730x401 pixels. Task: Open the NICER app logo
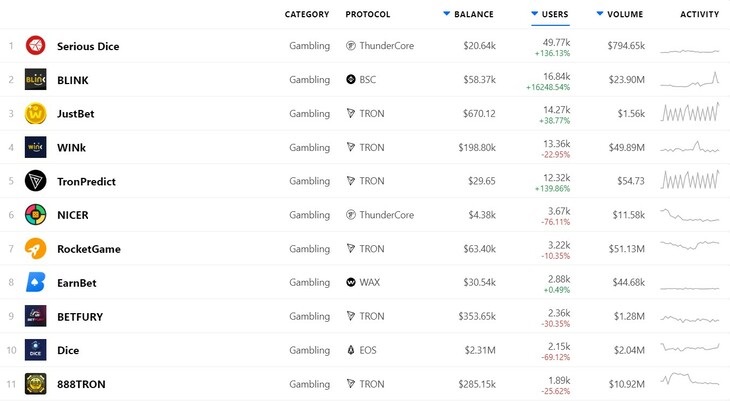click(35, 215)
